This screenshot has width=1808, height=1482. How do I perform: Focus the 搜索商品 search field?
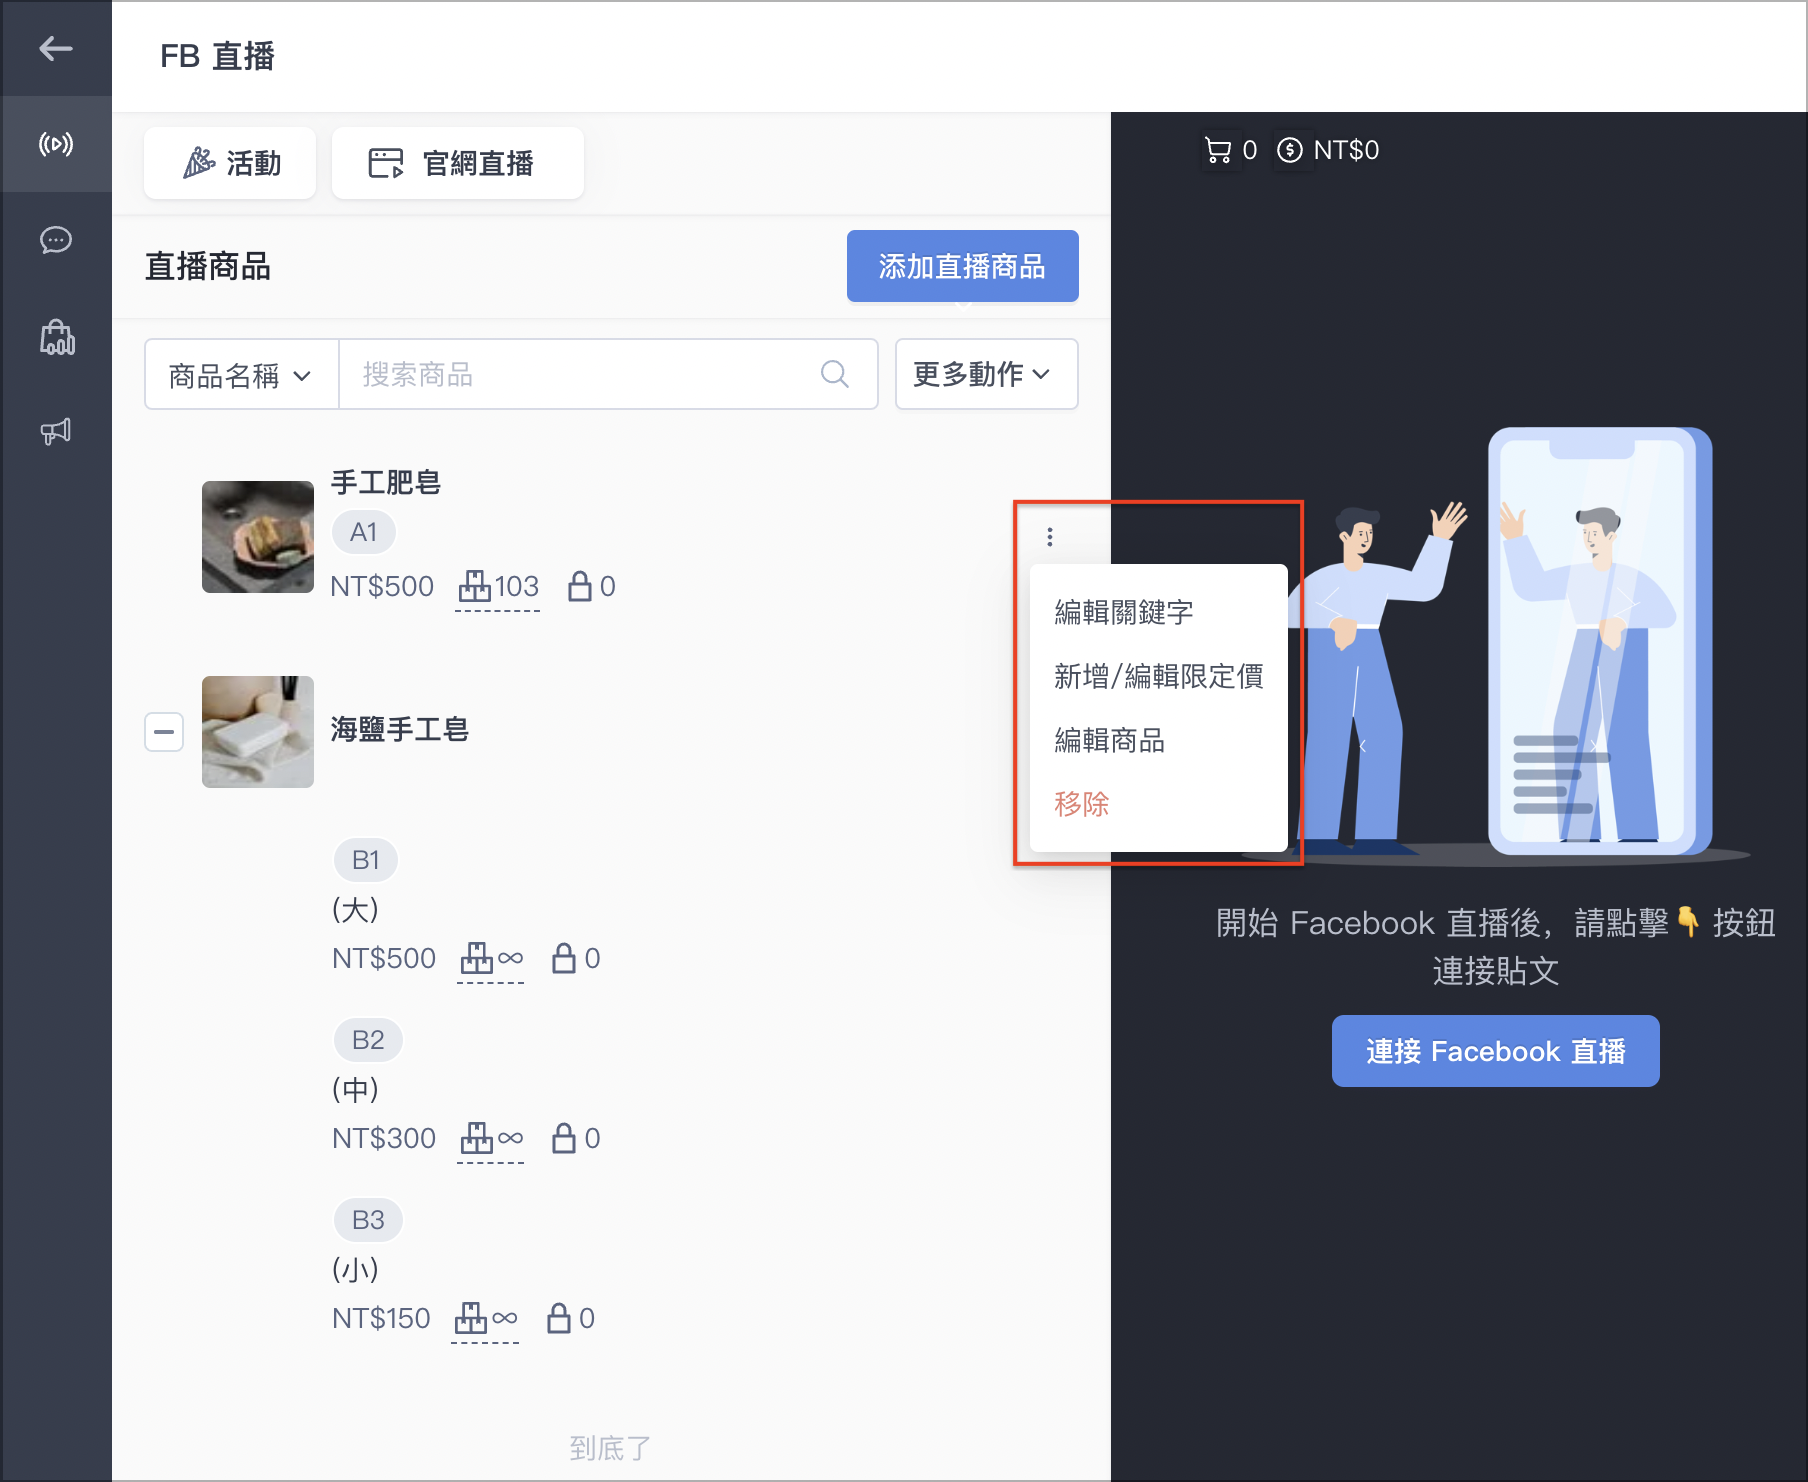pyautogui.click(x=608, y=374)
